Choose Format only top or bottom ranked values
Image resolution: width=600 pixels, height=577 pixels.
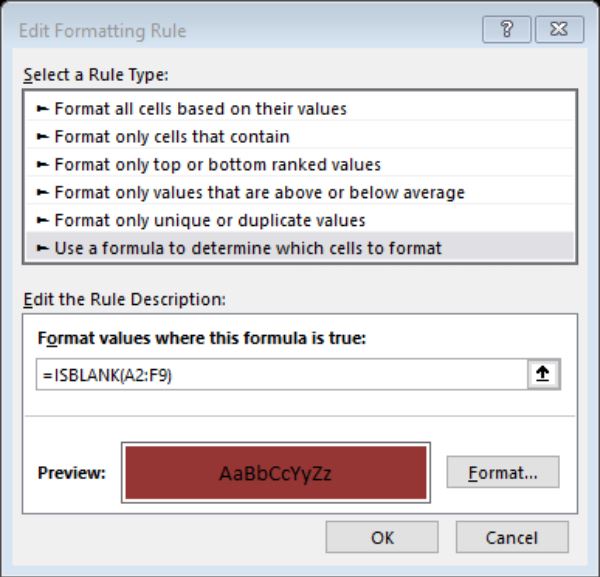[x=300, y=165]
